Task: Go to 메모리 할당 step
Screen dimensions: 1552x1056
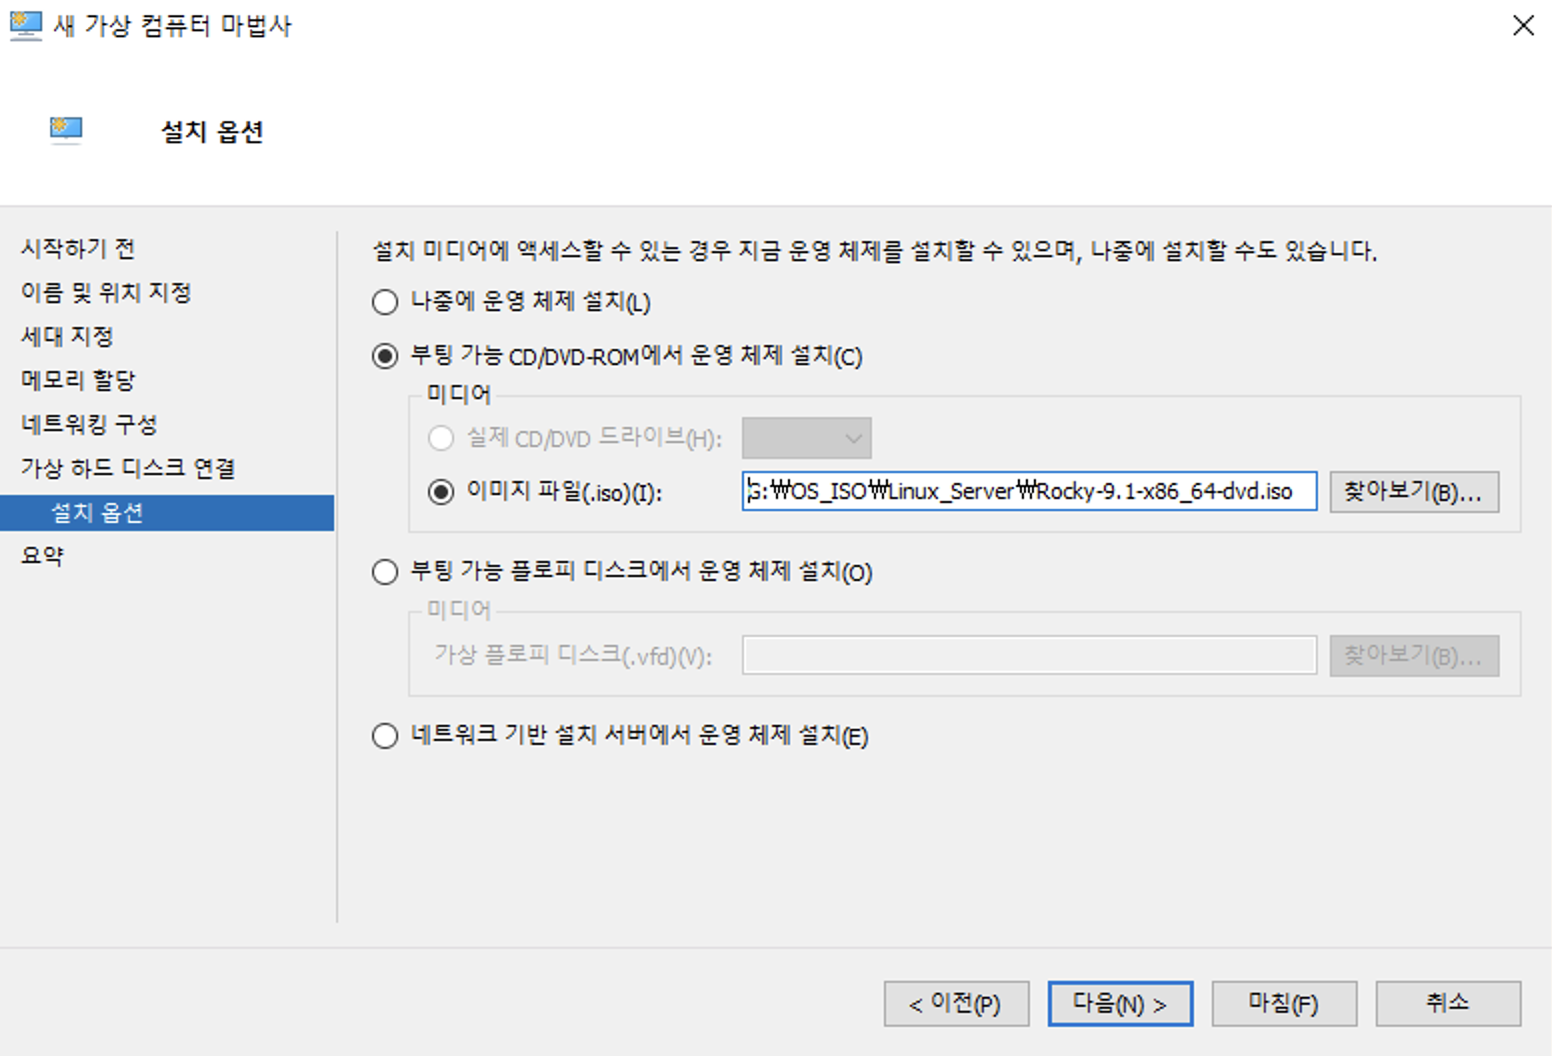Action: pyautogui.click(x=78, y=380)
